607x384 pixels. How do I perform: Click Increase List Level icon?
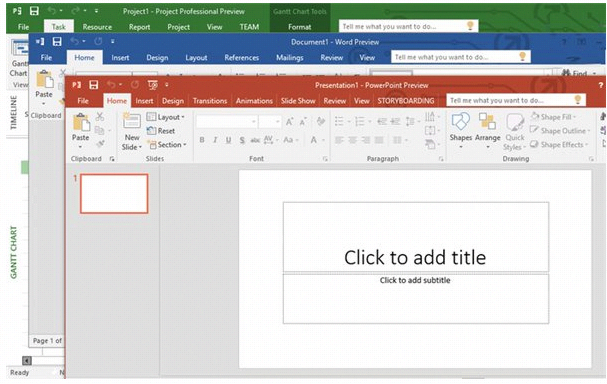395,122
